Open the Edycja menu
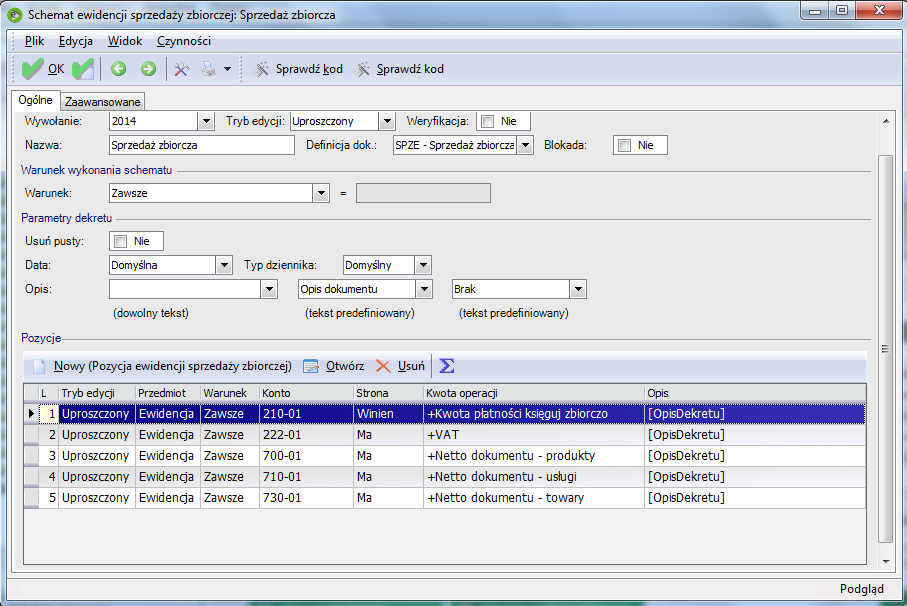Image resolution: width=907 pixels, height=606 pixels. [76, 41]
